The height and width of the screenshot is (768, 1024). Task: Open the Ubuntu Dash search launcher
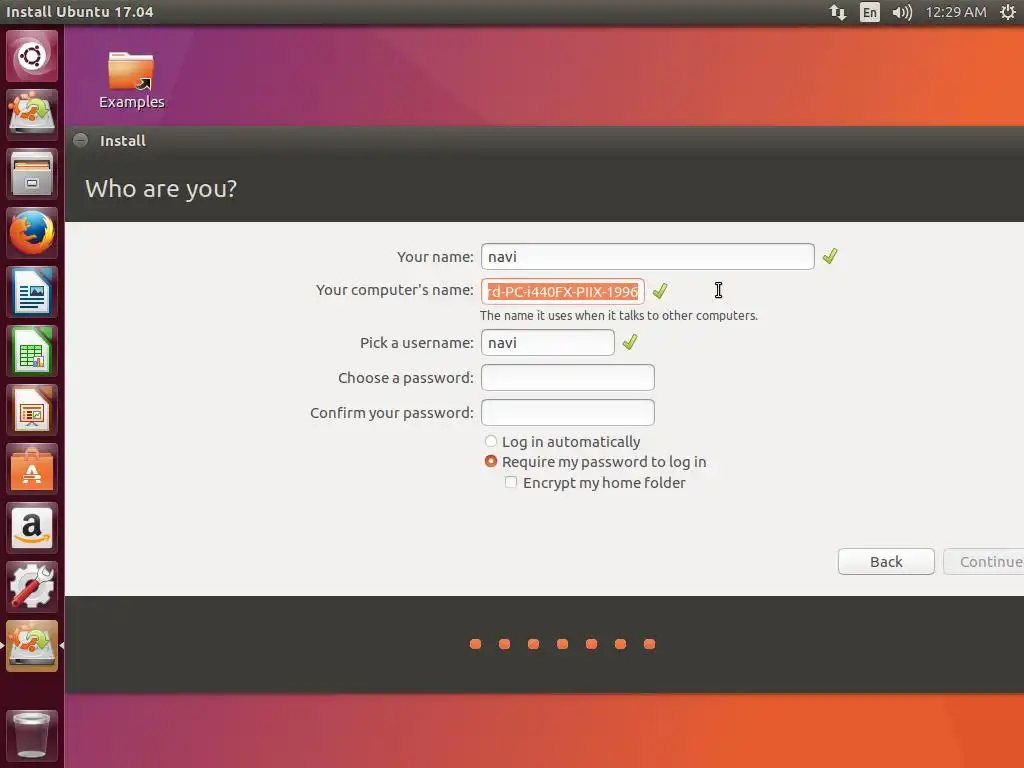click(x=32, y=56)
